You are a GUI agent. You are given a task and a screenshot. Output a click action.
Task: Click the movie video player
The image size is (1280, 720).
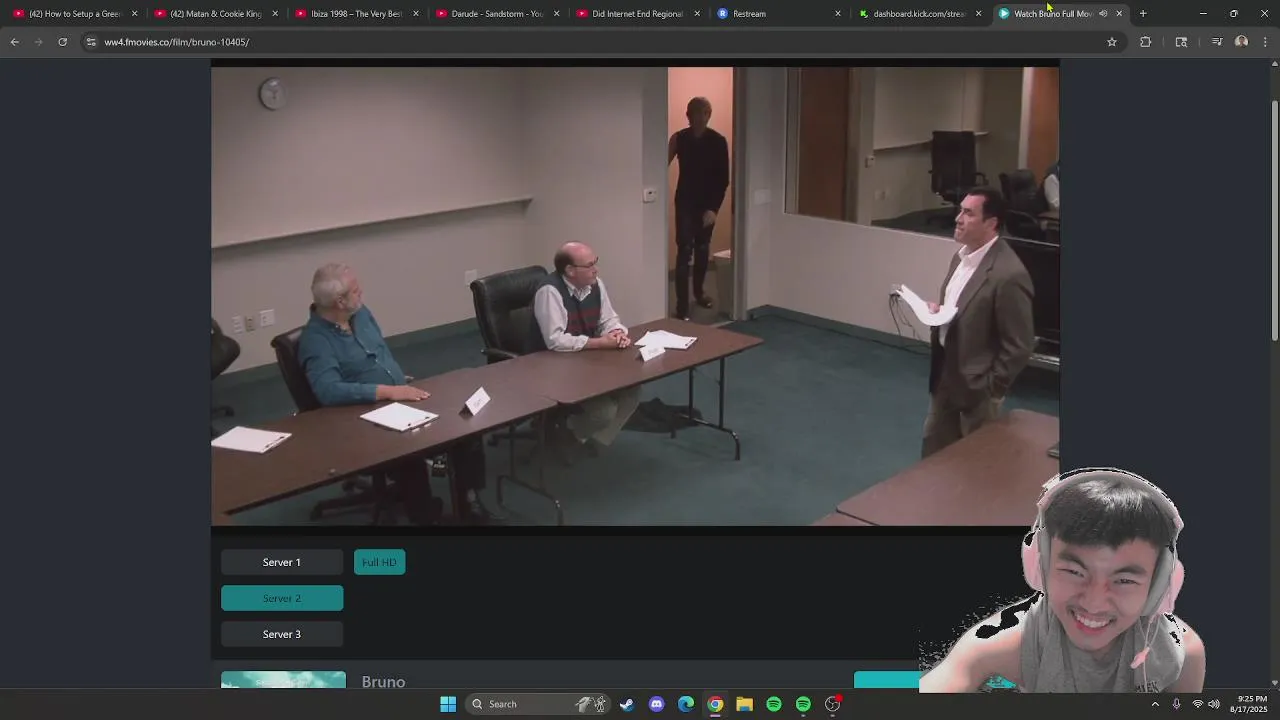point(635,296)
